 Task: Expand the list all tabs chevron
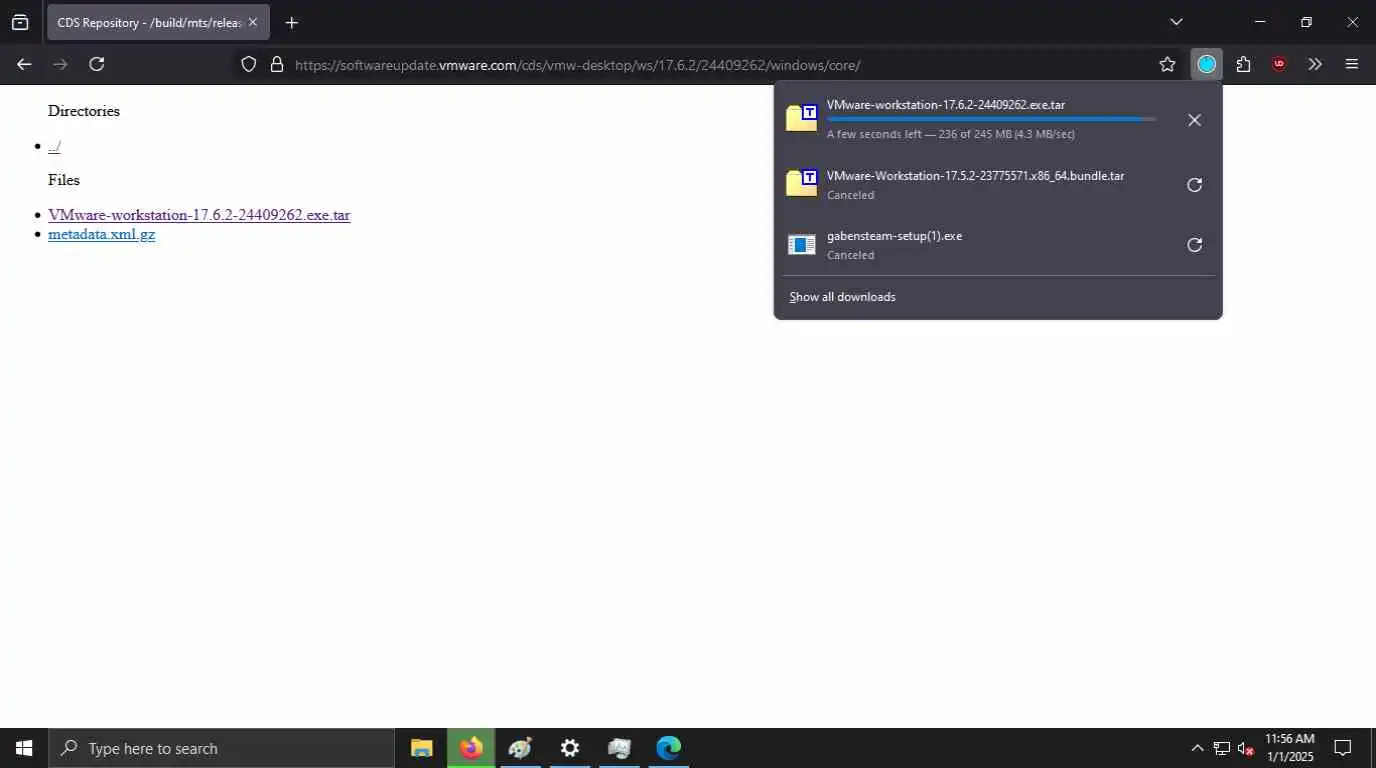point(1176,22)
